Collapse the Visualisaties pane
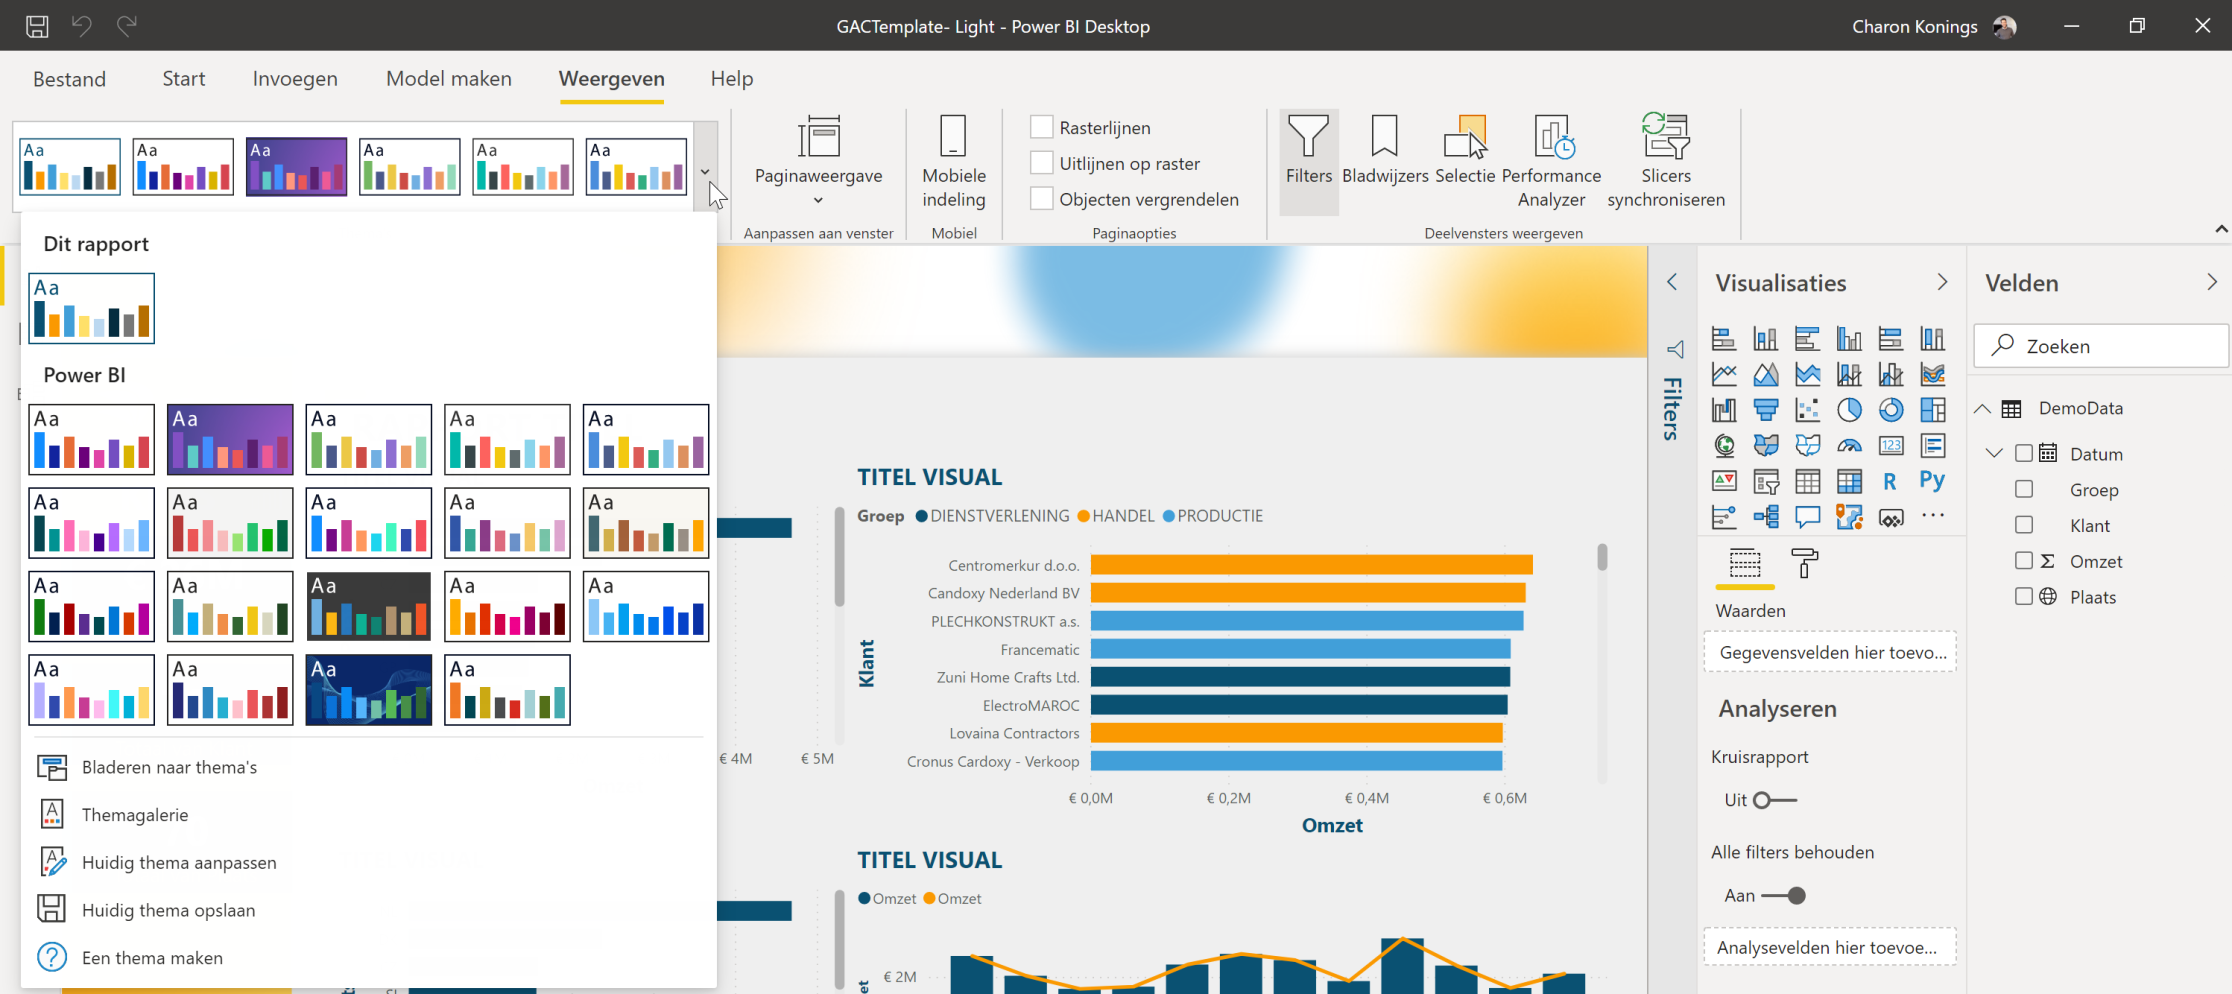This screenshot has height=994, width=2232. coord(1942,282)
